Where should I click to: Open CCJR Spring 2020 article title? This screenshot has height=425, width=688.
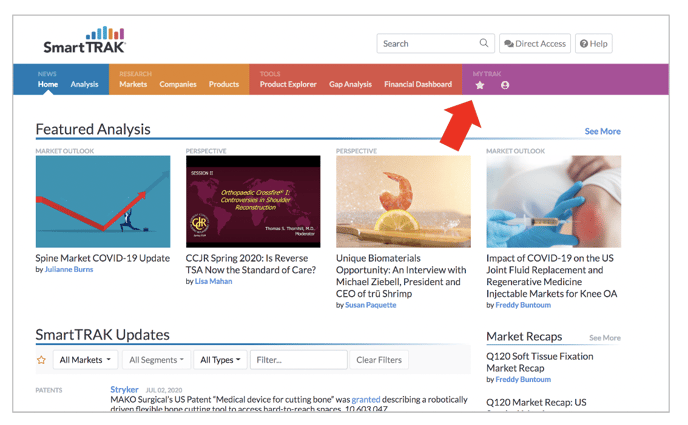[251, 264]
